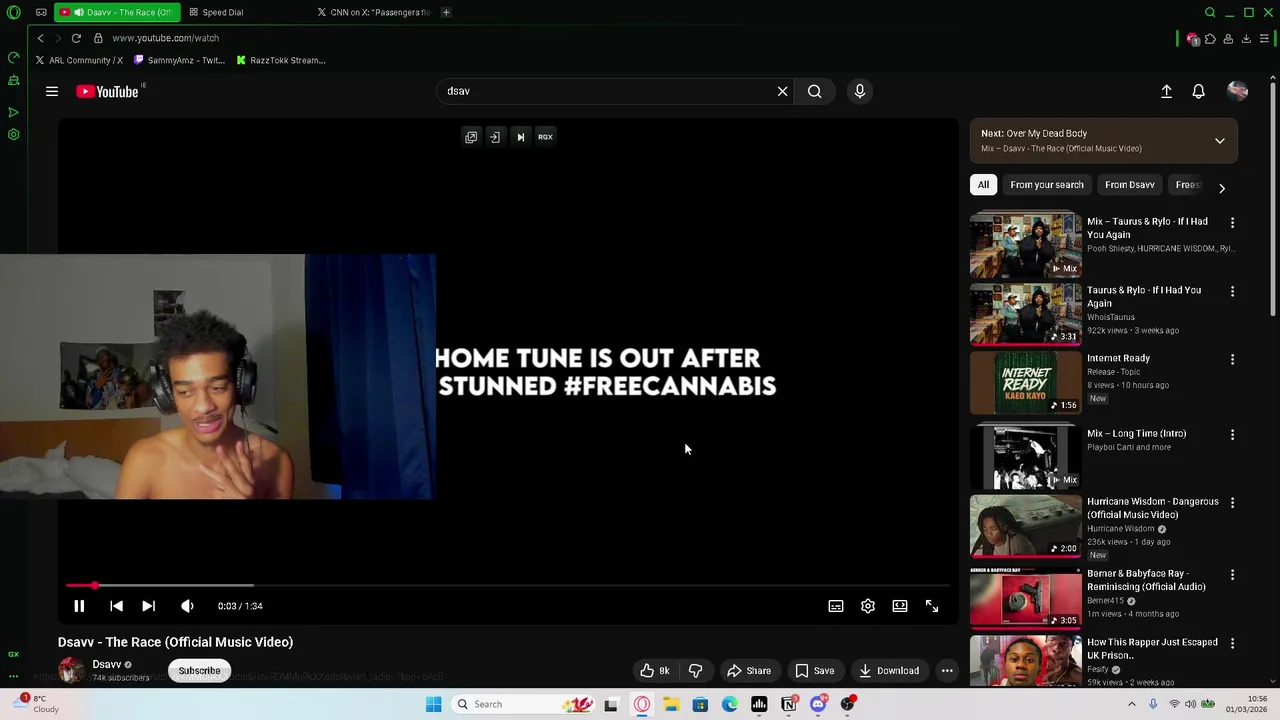Image resolution: width=1280 pixels, height=720 pixels.
Task: Open Discord from the taskbar
Action: pyautogui.click(x=818, y=704)
